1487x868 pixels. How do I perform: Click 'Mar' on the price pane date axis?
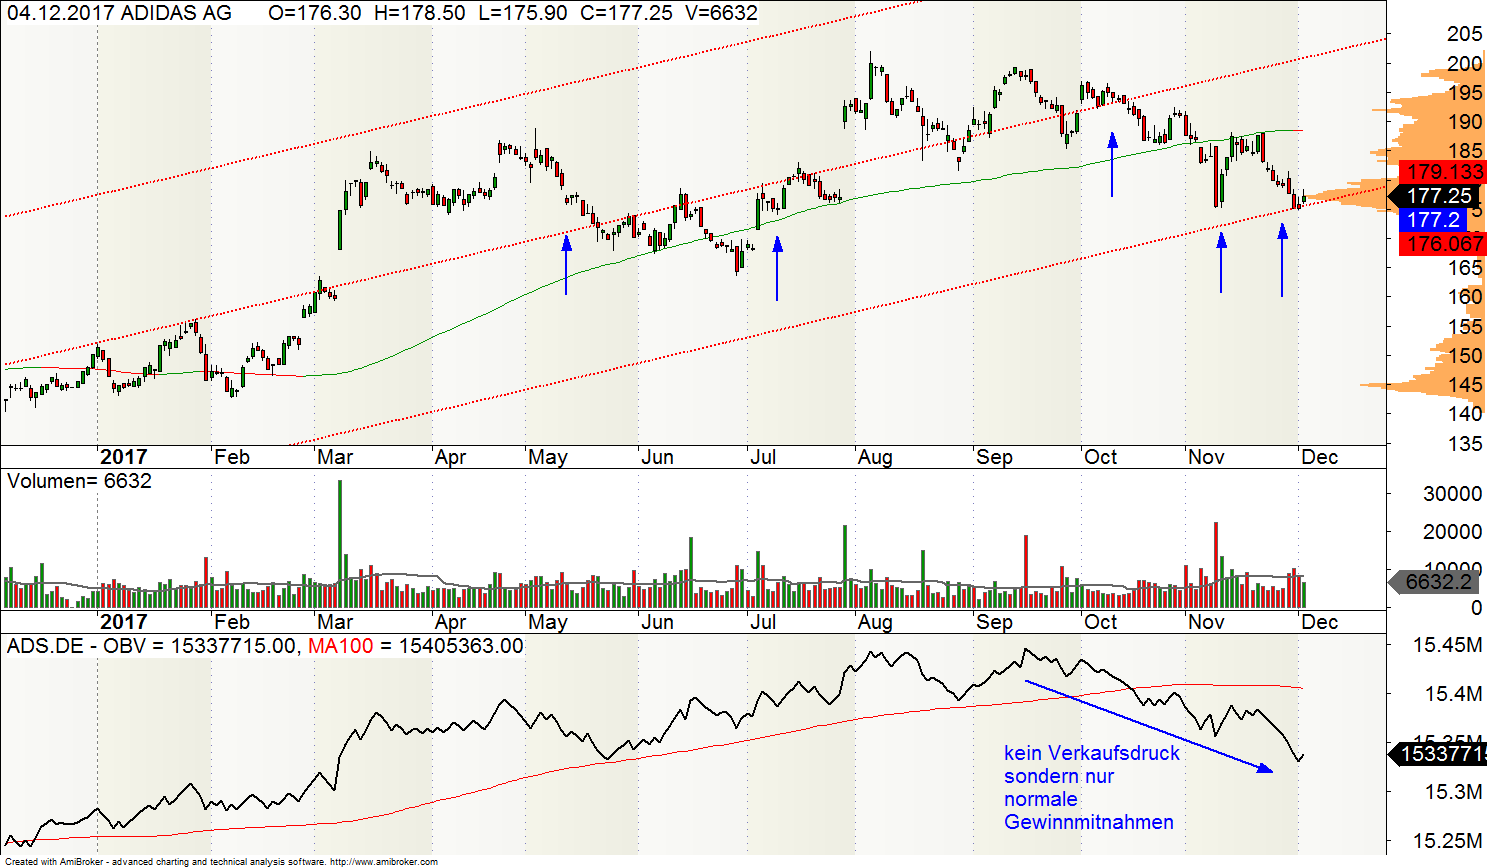tap(335, 457)
